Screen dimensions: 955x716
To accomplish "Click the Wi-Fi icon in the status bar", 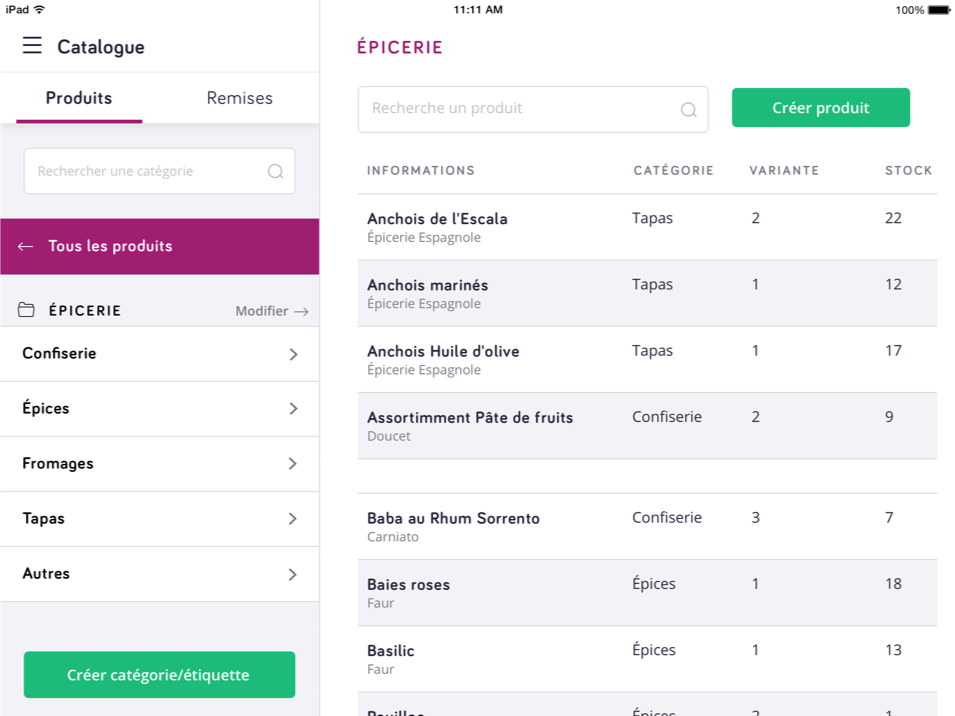I will (x=40, y=9).
